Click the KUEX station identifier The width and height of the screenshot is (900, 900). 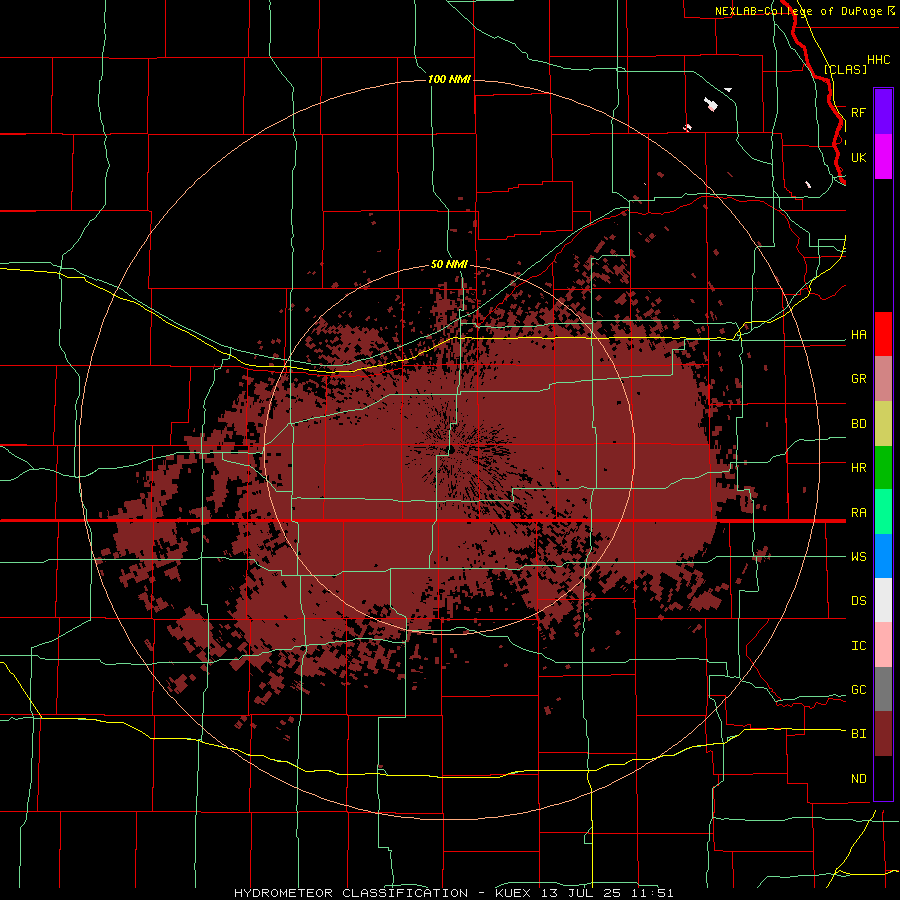pos(513,893)
